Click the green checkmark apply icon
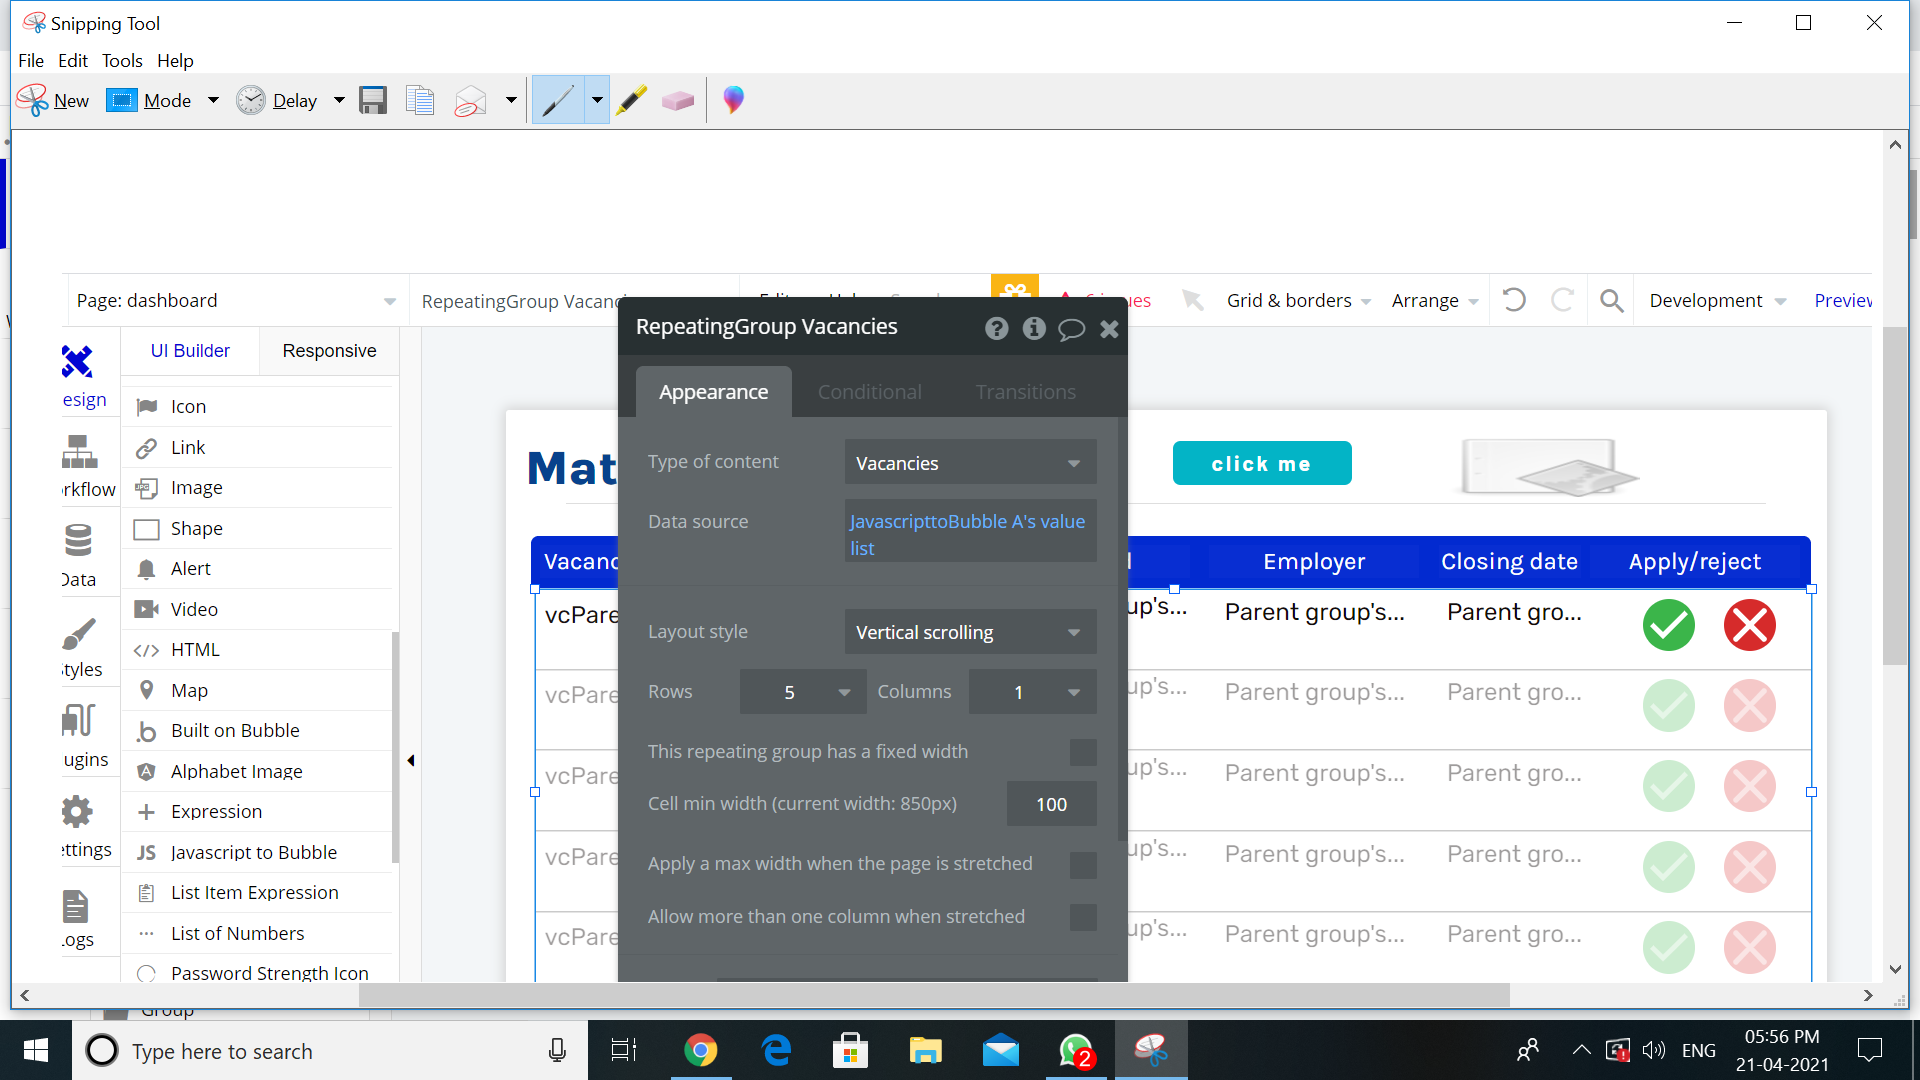Image resolution: width=1920 pixels, height=1080 pixels. point(1668,626)
